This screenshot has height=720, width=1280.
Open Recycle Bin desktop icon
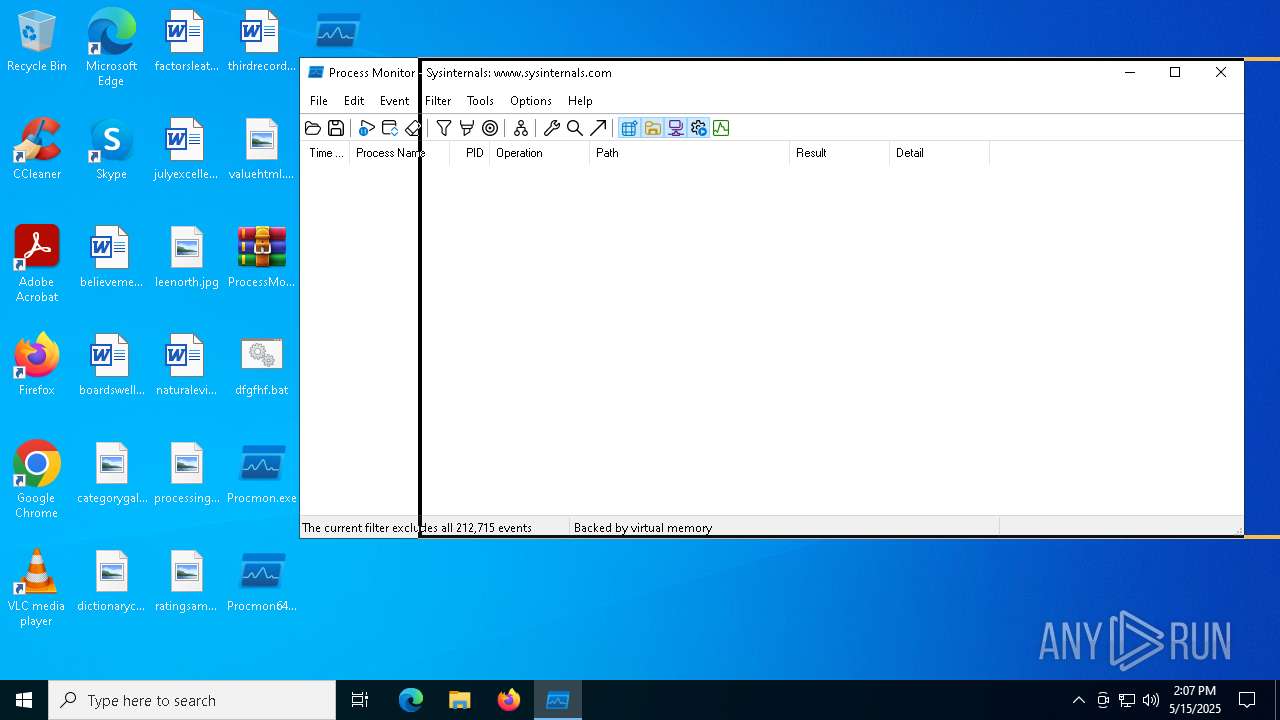click(x=37, y=42)
